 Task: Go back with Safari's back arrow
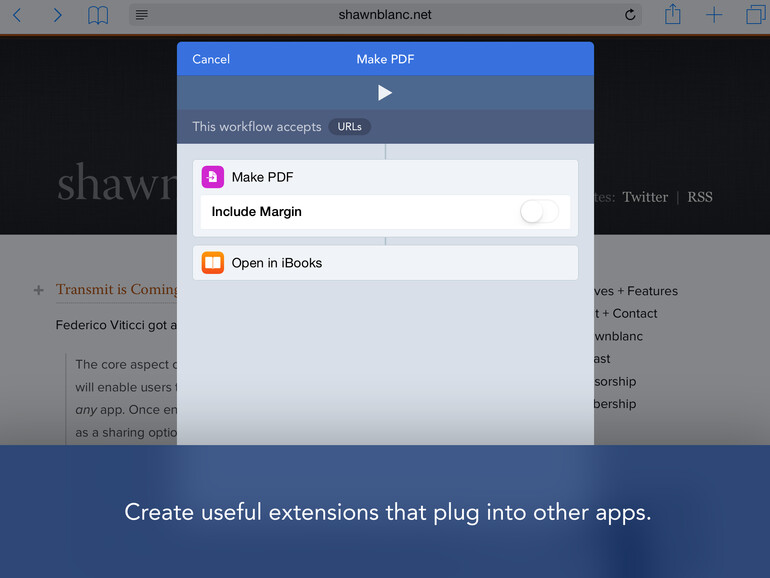17,15
